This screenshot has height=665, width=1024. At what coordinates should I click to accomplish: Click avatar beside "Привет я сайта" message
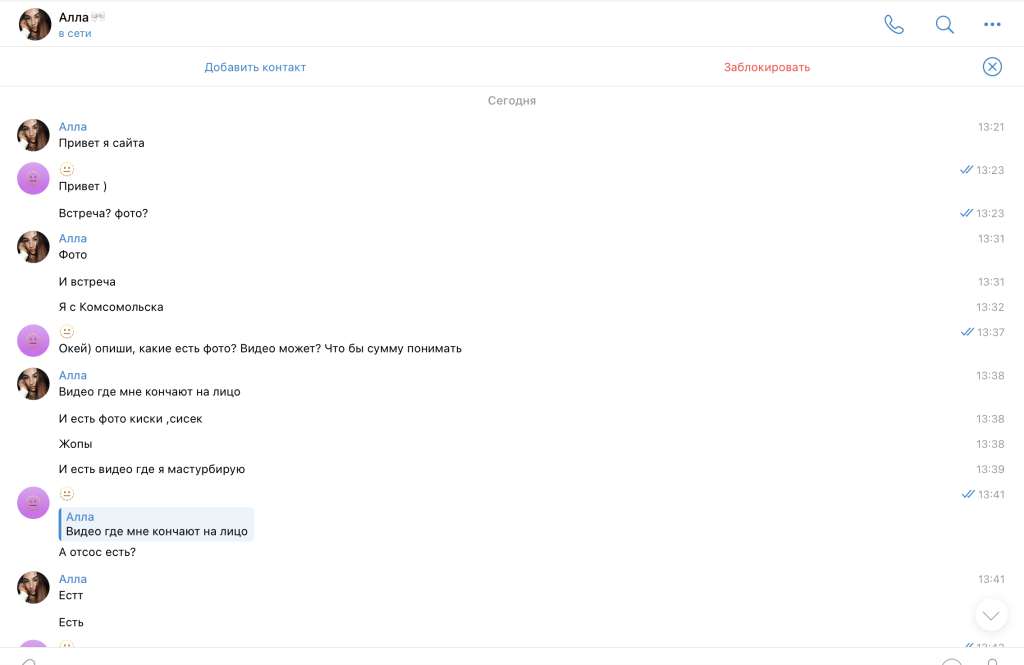click(x=34, y=135)
